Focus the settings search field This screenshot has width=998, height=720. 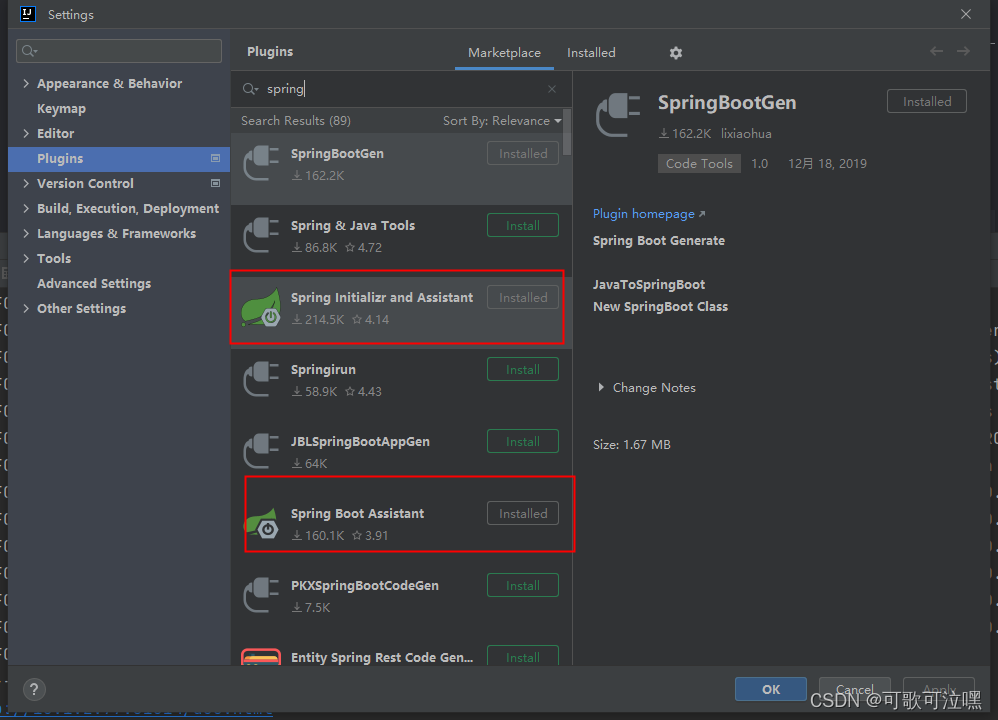coord(119,51)
